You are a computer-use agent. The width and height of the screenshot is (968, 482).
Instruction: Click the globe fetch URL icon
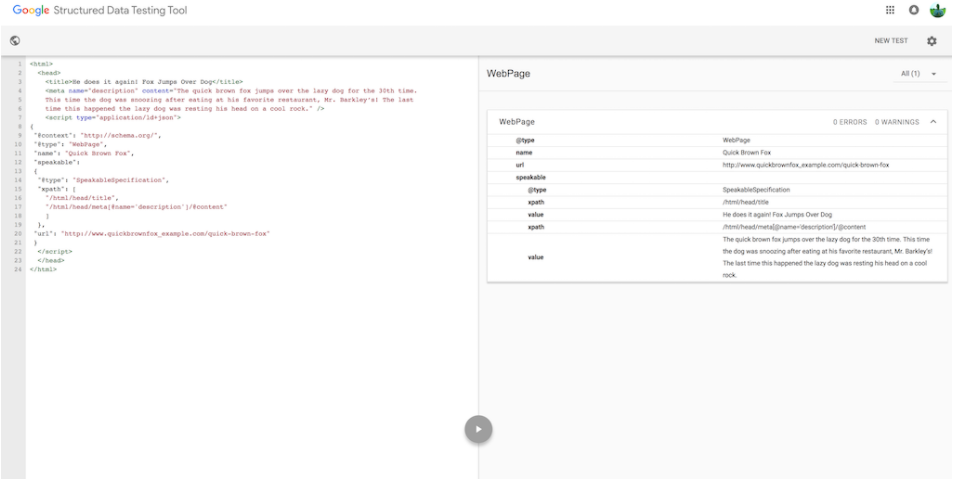pos(15,41)
